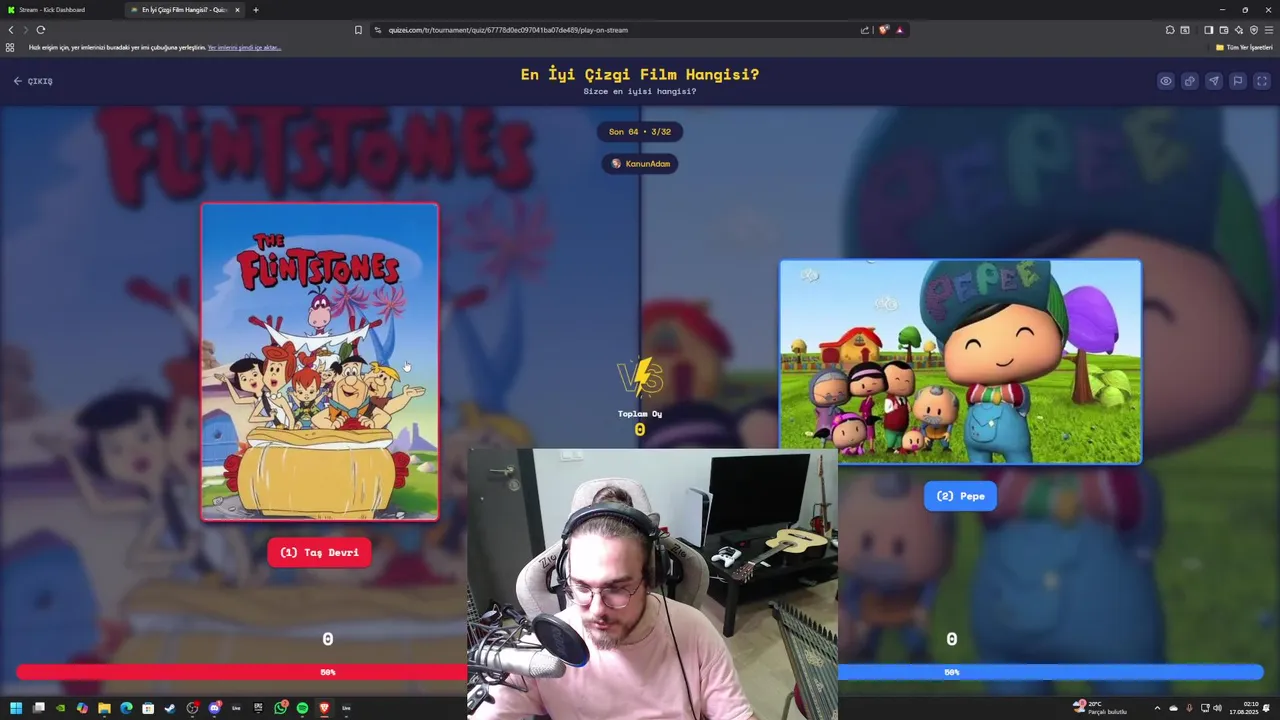Vote for (2) Pepe button
Image resolution: width=1280 pixels, height=720 pixels.
click(960, 496)
